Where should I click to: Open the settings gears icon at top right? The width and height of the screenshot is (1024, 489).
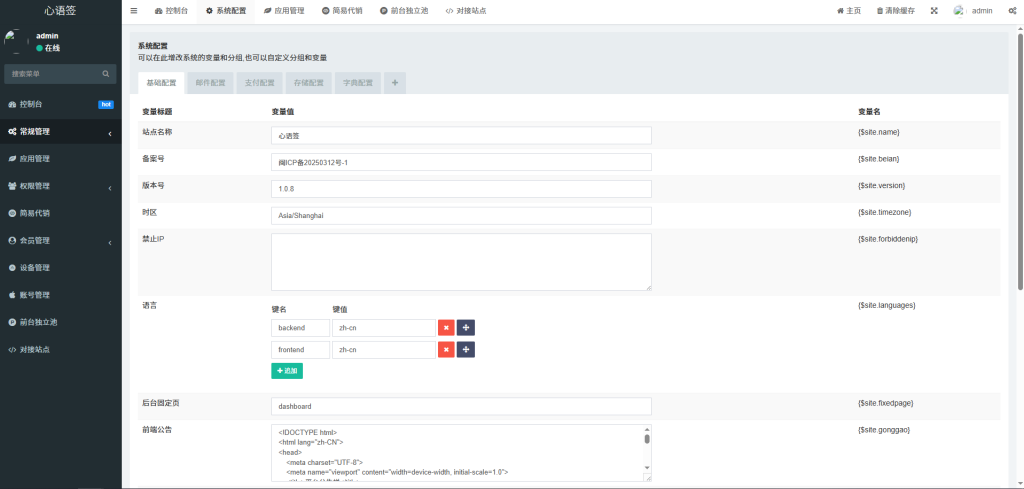click(1012, 10)
